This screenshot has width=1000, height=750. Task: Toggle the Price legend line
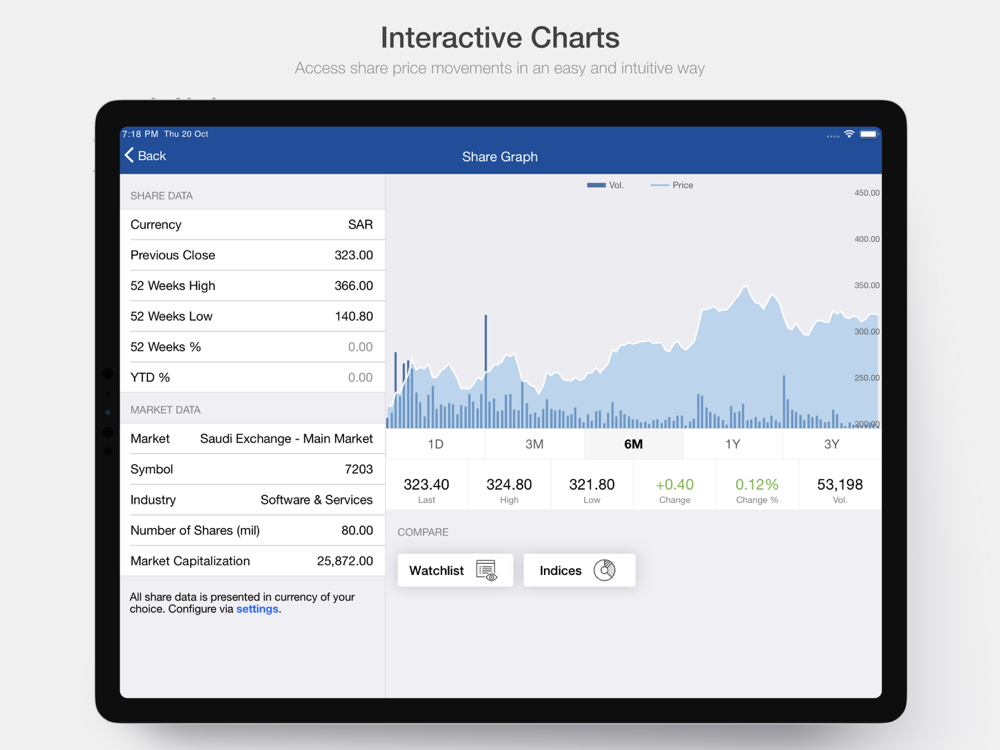[659, 185]
